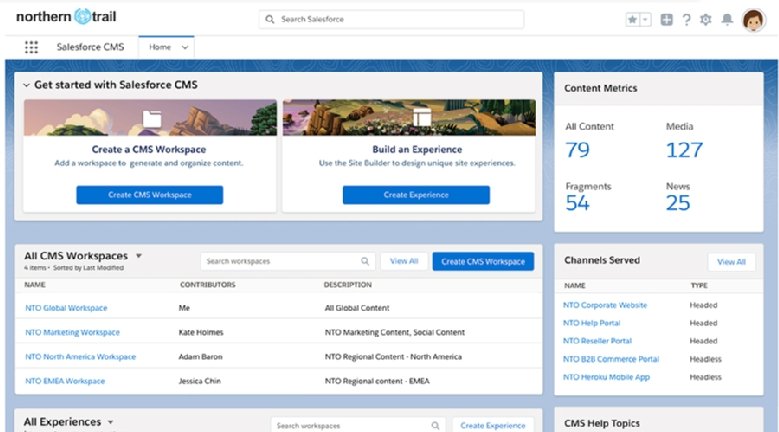779x432 pixels.
Task: Open NTO Heroku Mobile App channel
Action: coord(607,377)
